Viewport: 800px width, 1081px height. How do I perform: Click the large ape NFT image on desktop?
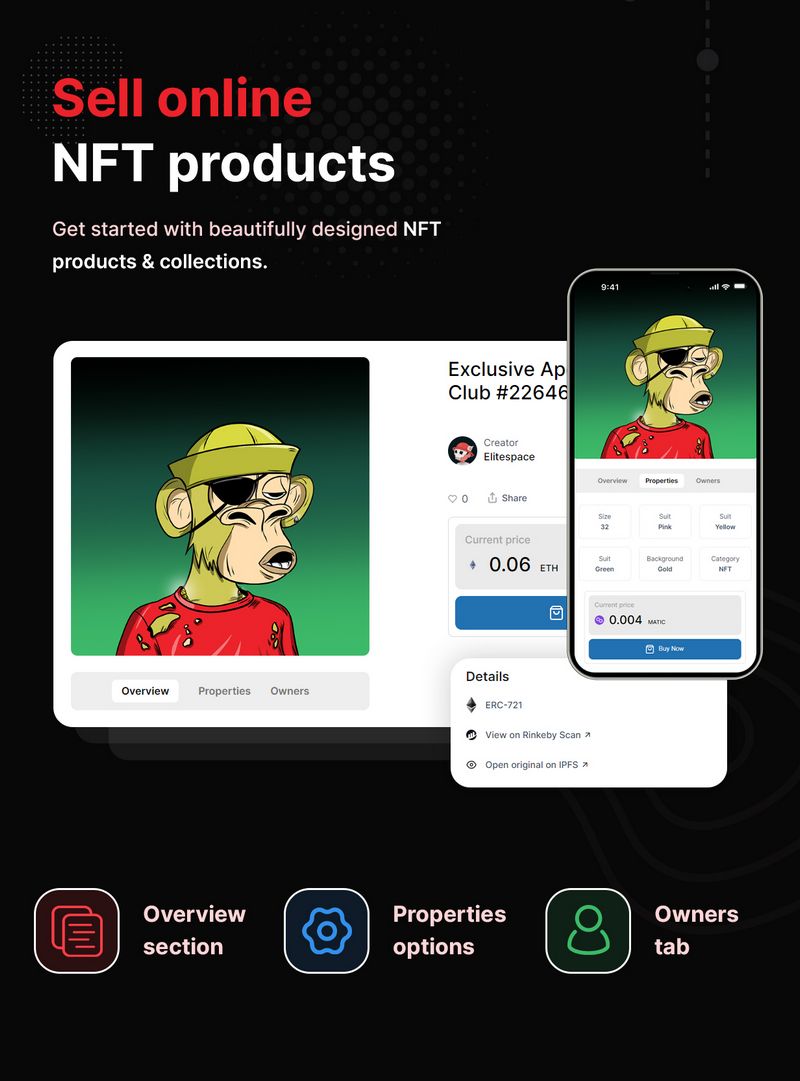coord(220,506)
